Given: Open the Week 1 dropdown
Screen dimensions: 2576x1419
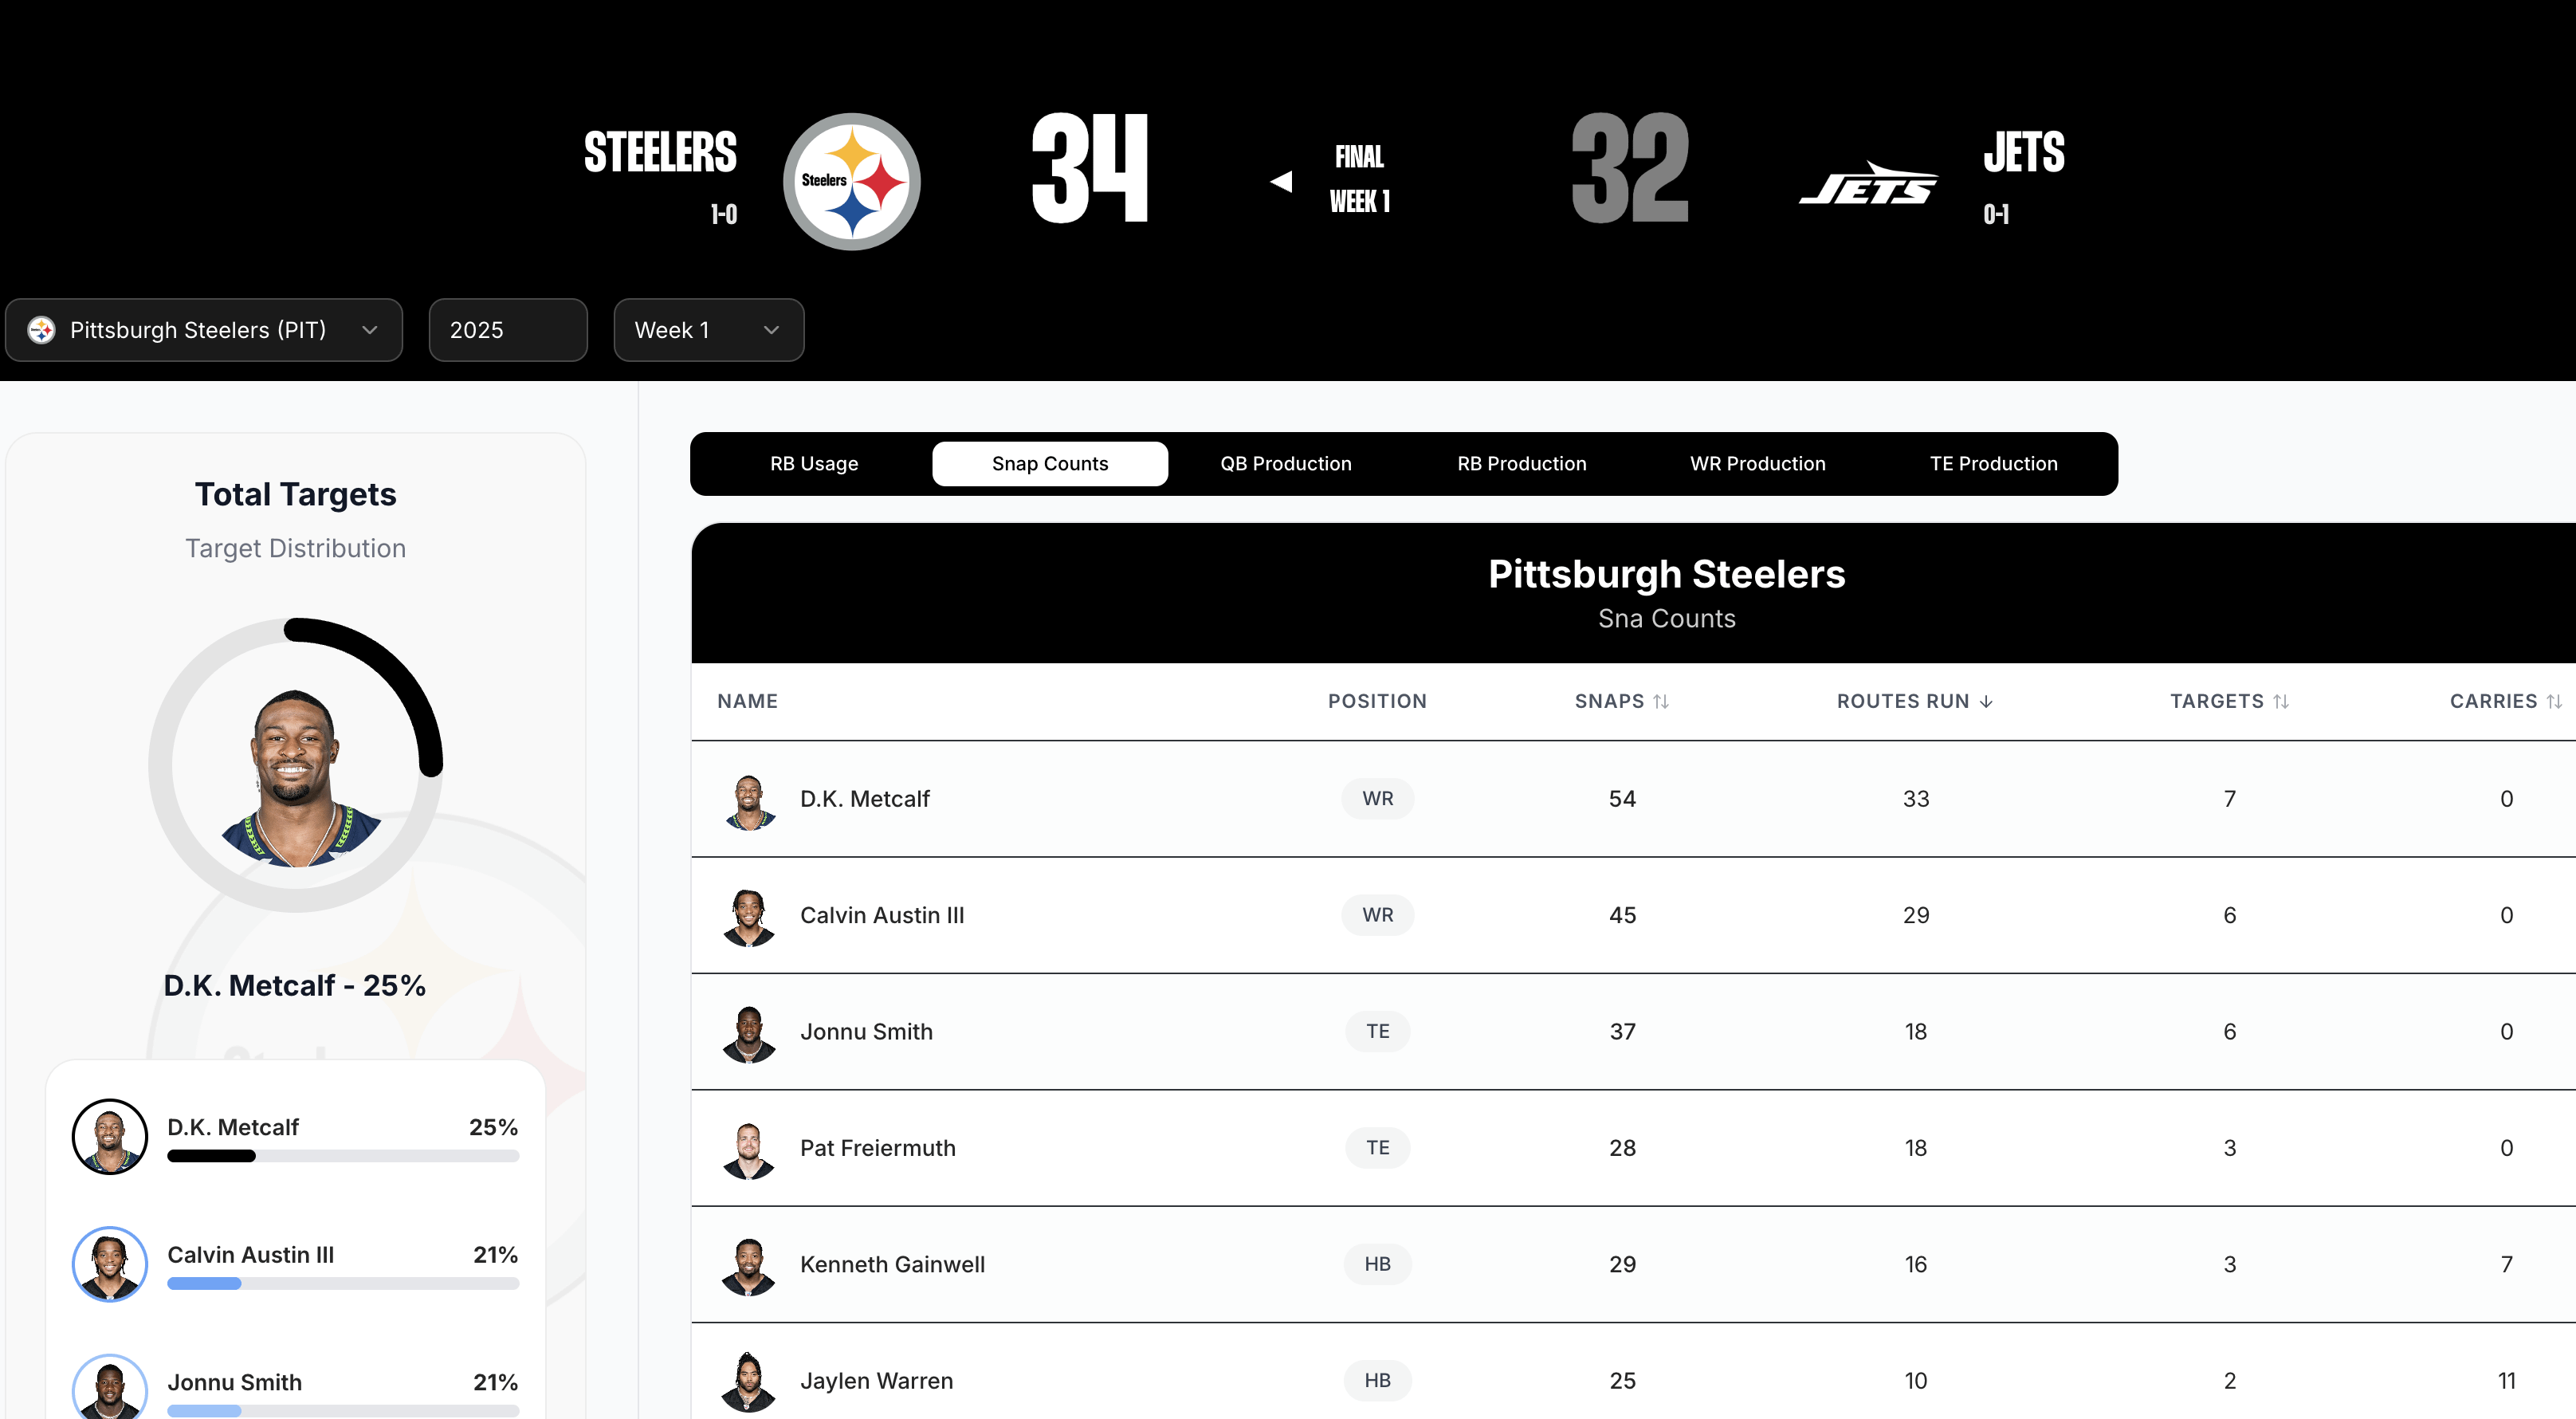Looking at the screenshot, I should pos(708,330).
